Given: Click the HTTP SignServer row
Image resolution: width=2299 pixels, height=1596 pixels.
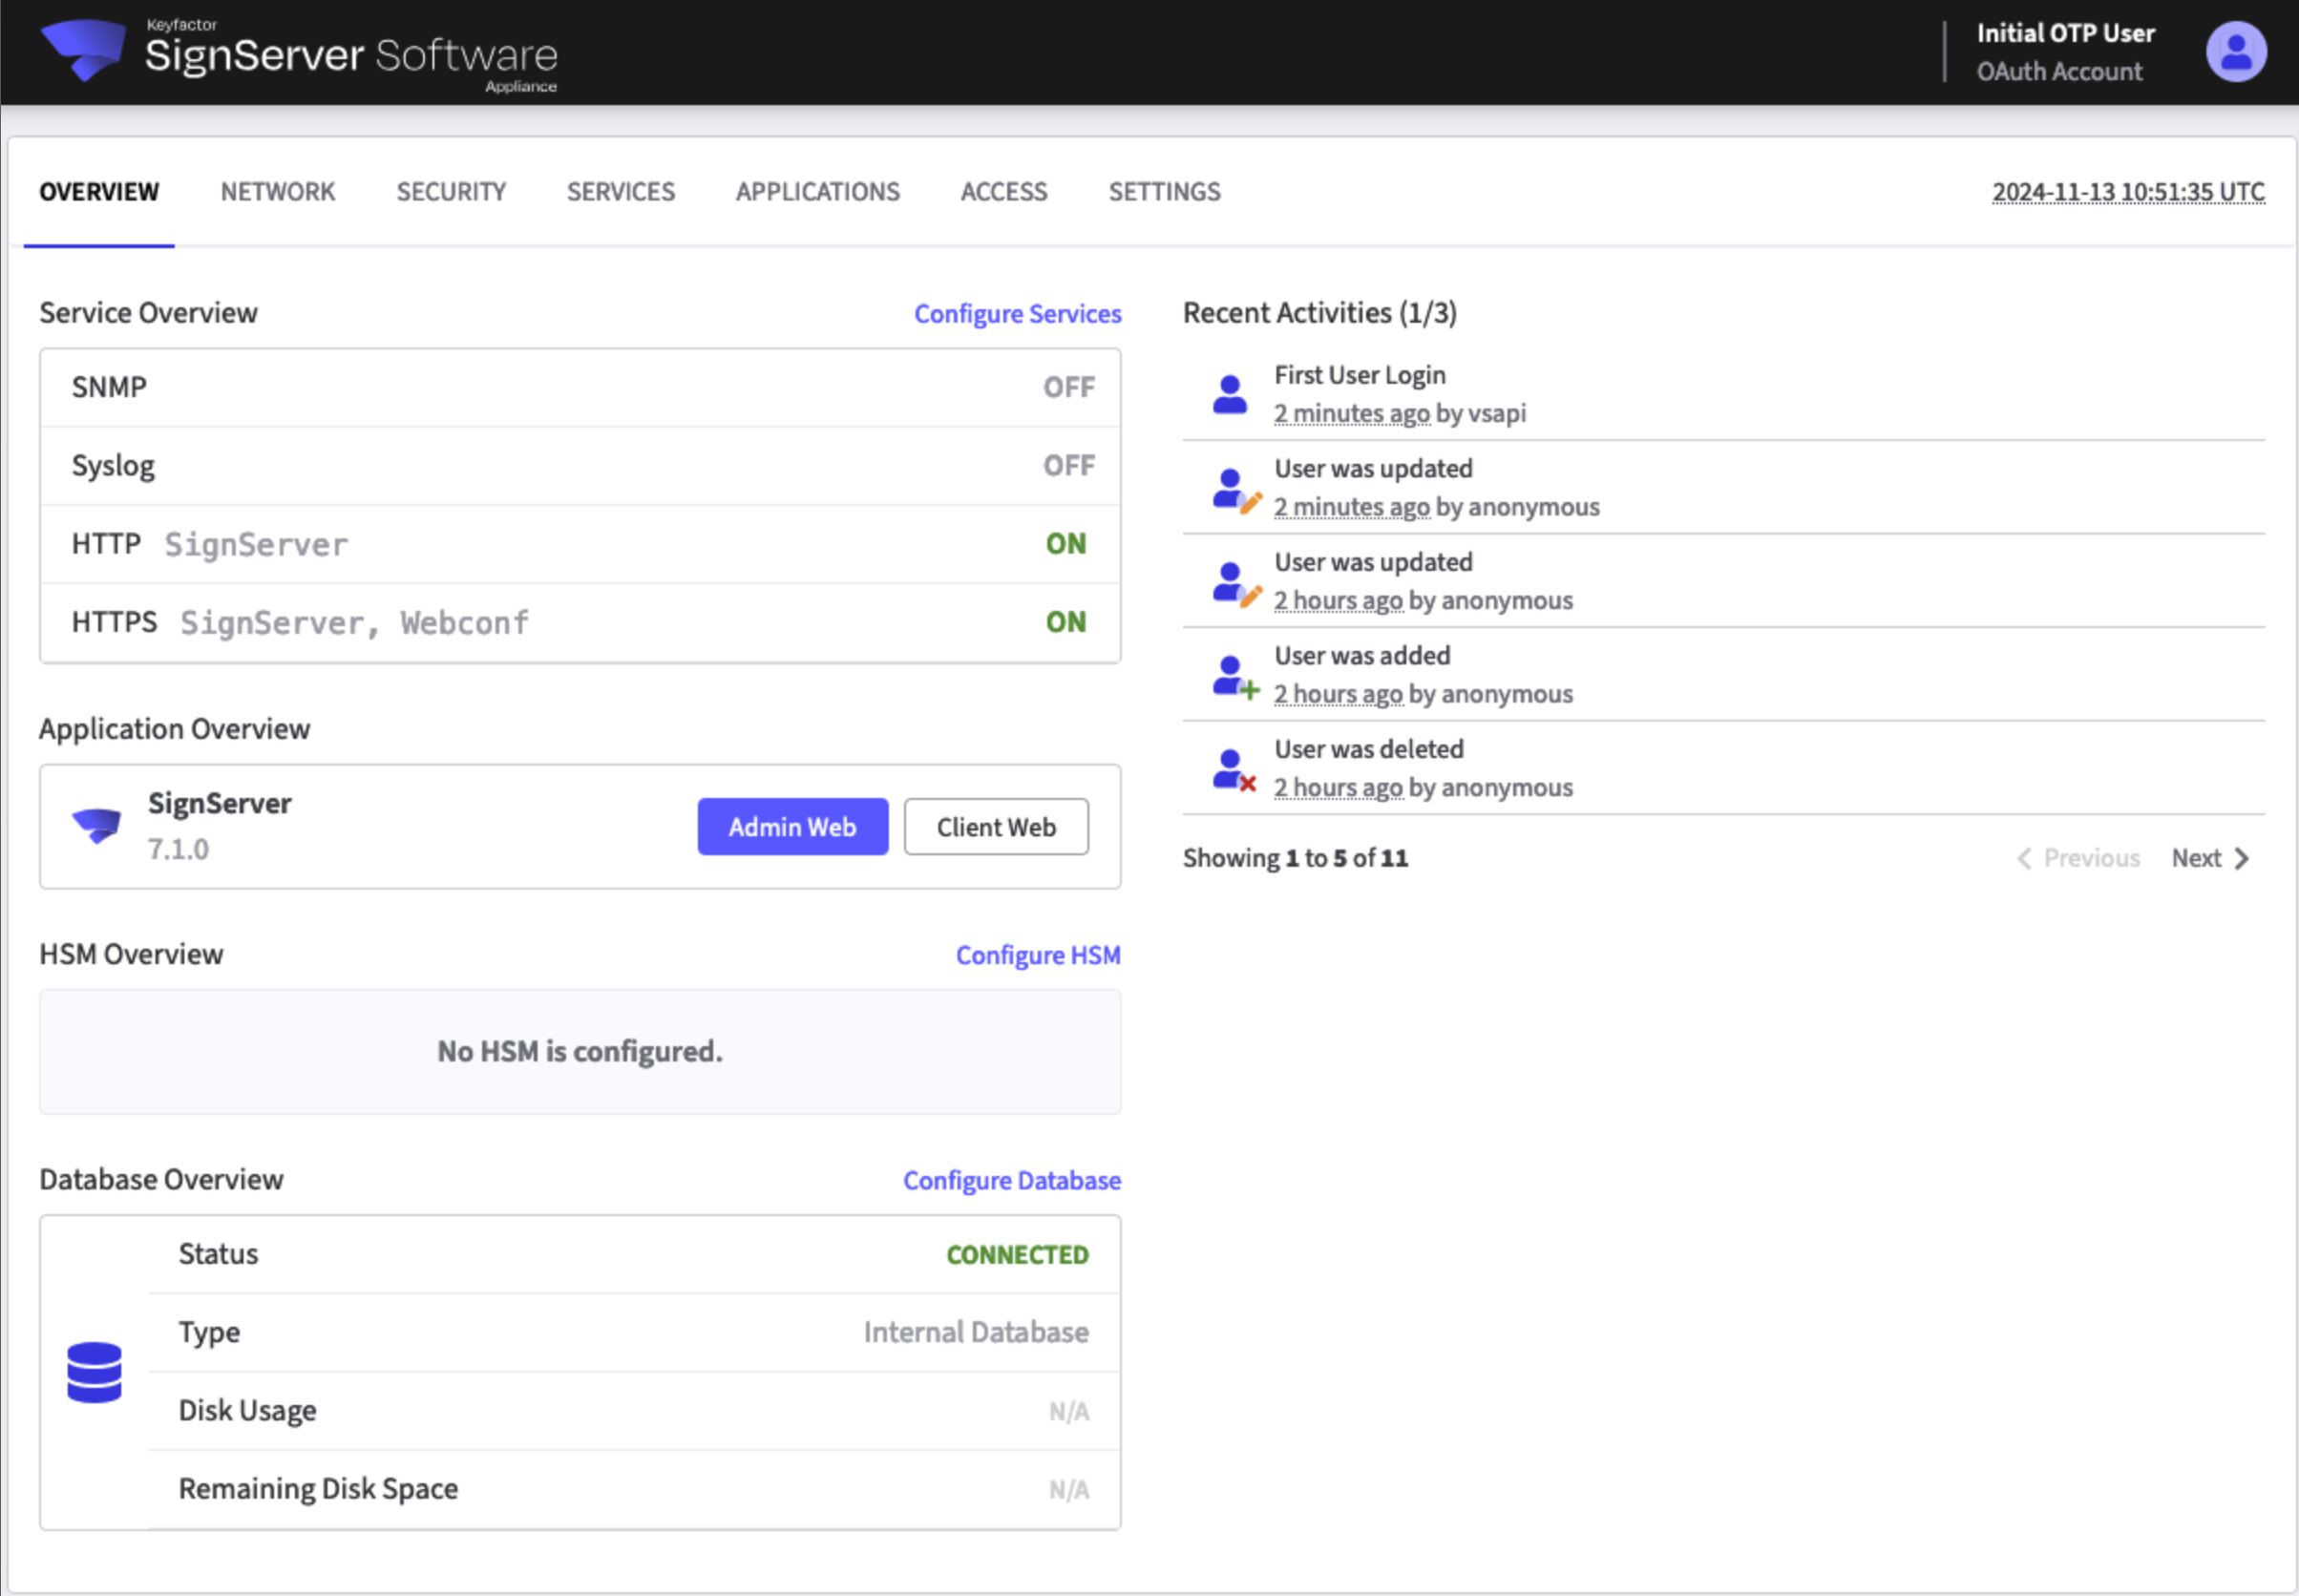Looking at the screenshot, I should point(580,544).
